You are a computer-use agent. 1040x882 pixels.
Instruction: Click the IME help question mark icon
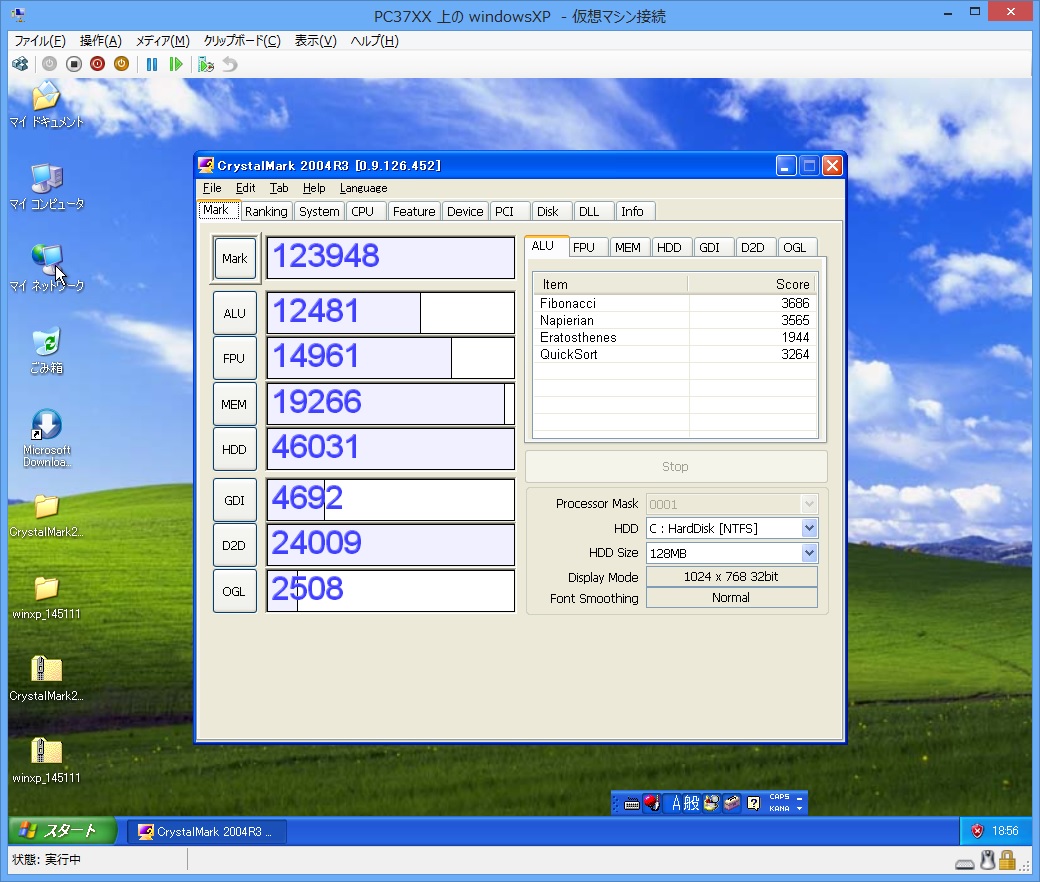pos(753,803)
